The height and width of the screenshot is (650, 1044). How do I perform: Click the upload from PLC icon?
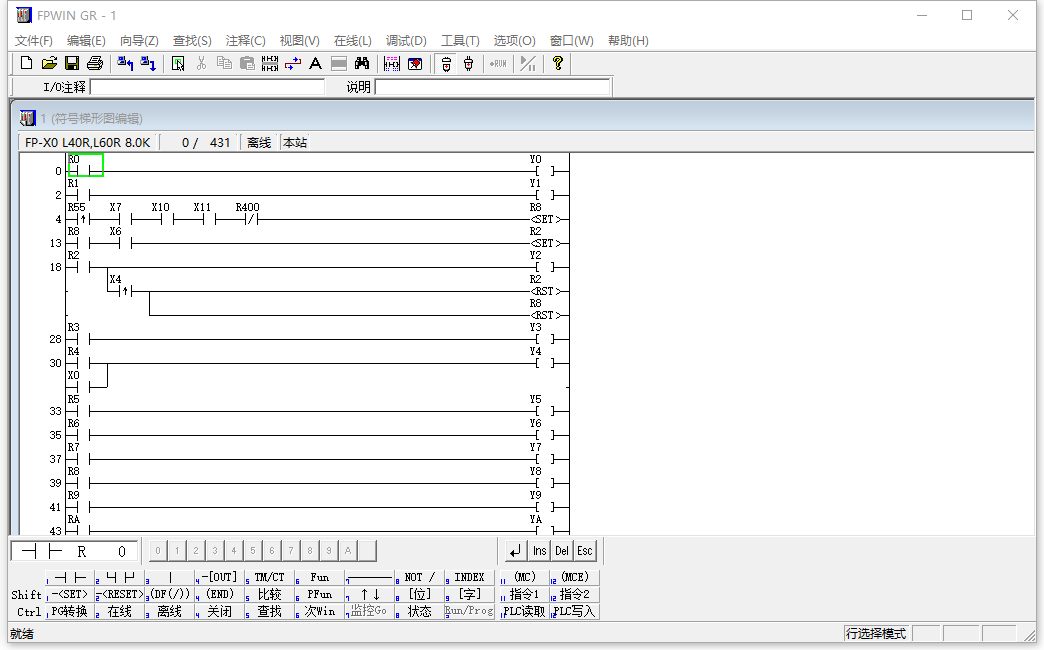(x=125, y=63)
